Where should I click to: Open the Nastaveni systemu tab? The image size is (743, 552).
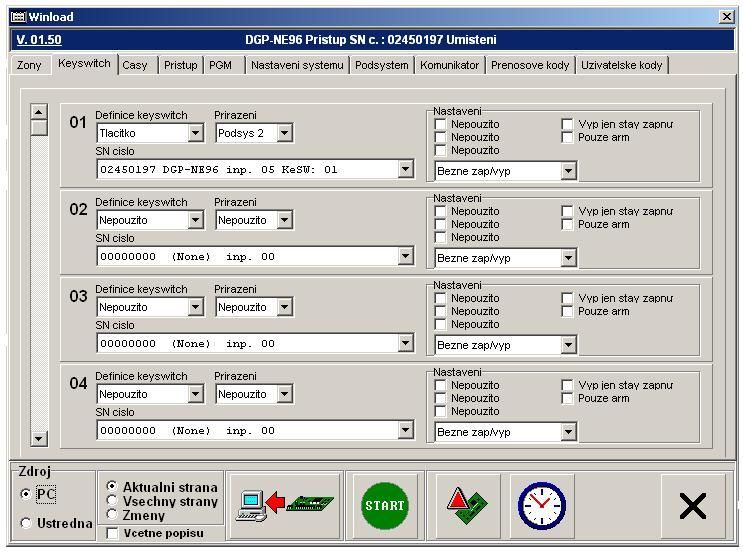pos(297,65)
